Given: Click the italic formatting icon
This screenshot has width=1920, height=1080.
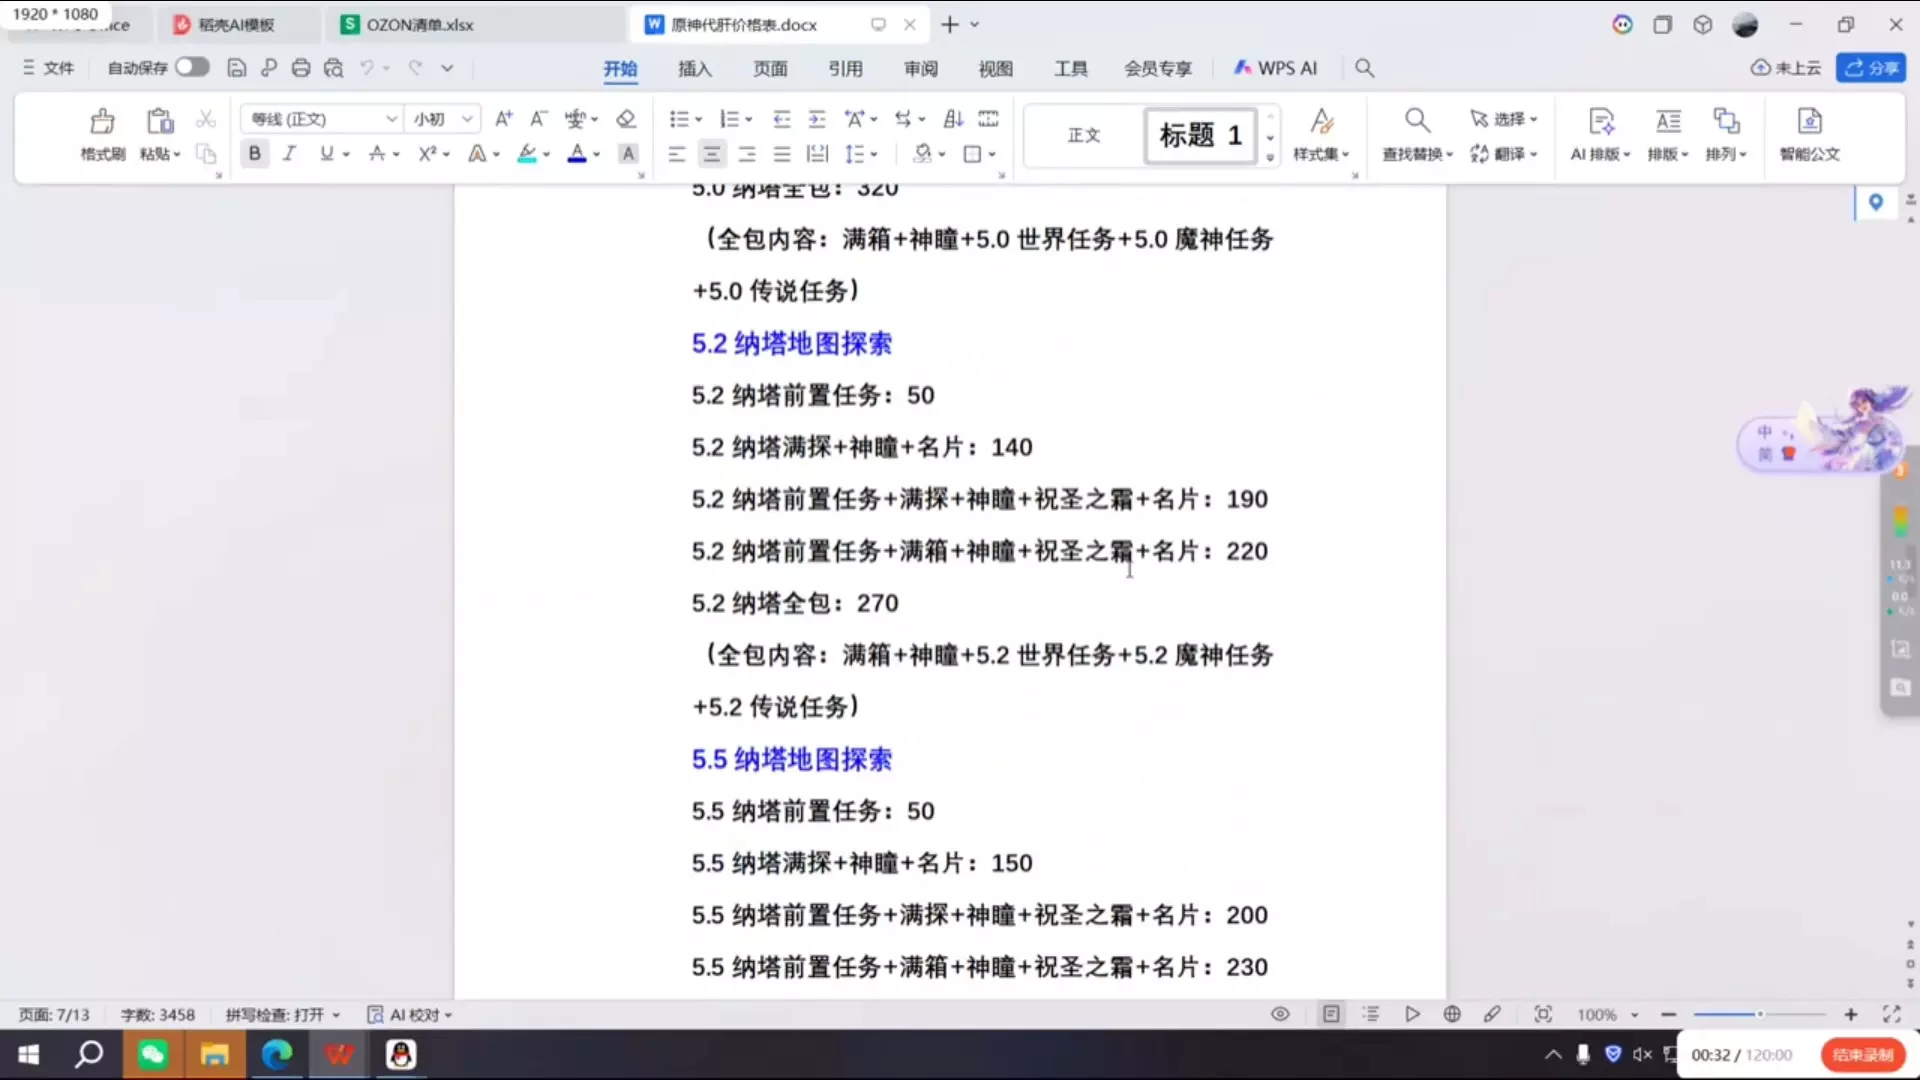Looking at the screenshot, I should pos(289,153).
